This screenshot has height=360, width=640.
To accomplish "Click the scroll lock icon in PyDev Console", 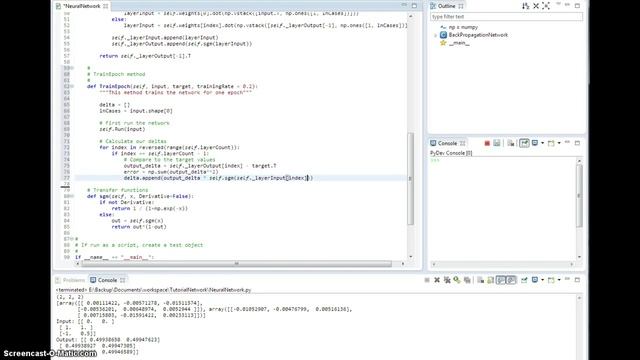I will 511,143.
